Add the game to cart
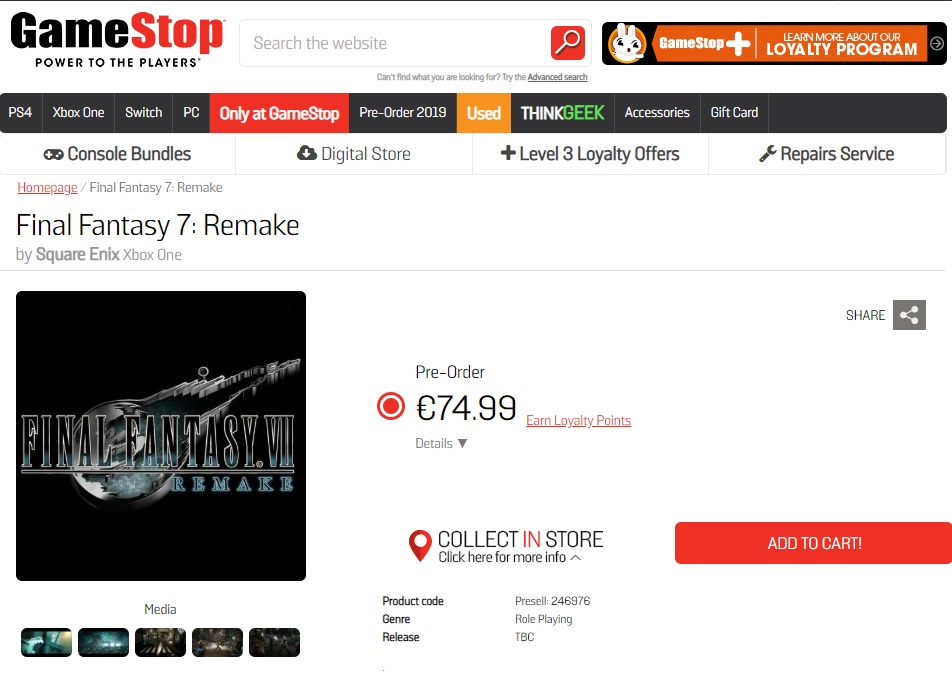952x694 pixels. 814,543
